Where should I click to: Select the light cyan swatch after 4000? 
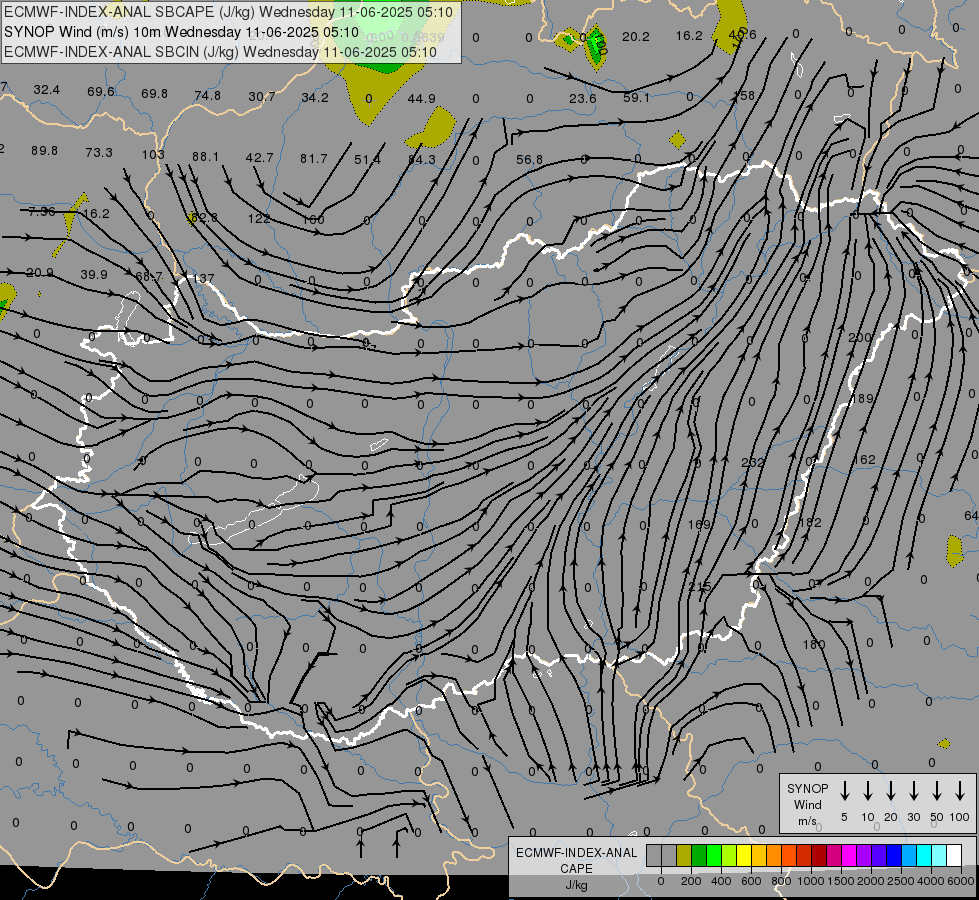pos(939,855)
